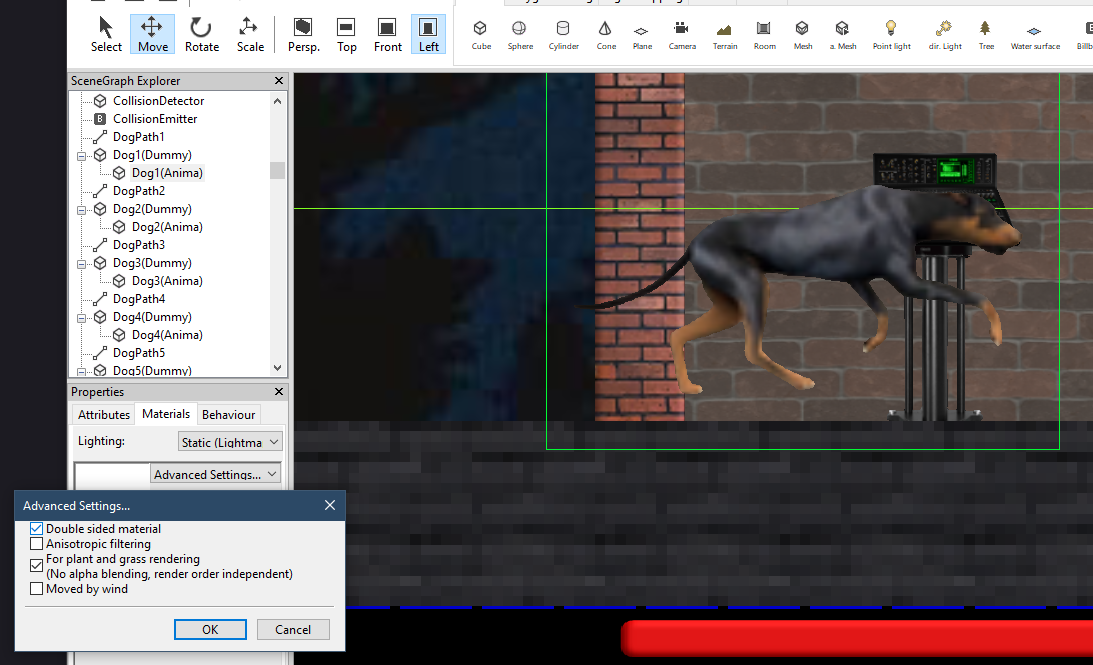Select DogPath2 in the scene tree
The image size is (1093, 665).
click(139, 191)
